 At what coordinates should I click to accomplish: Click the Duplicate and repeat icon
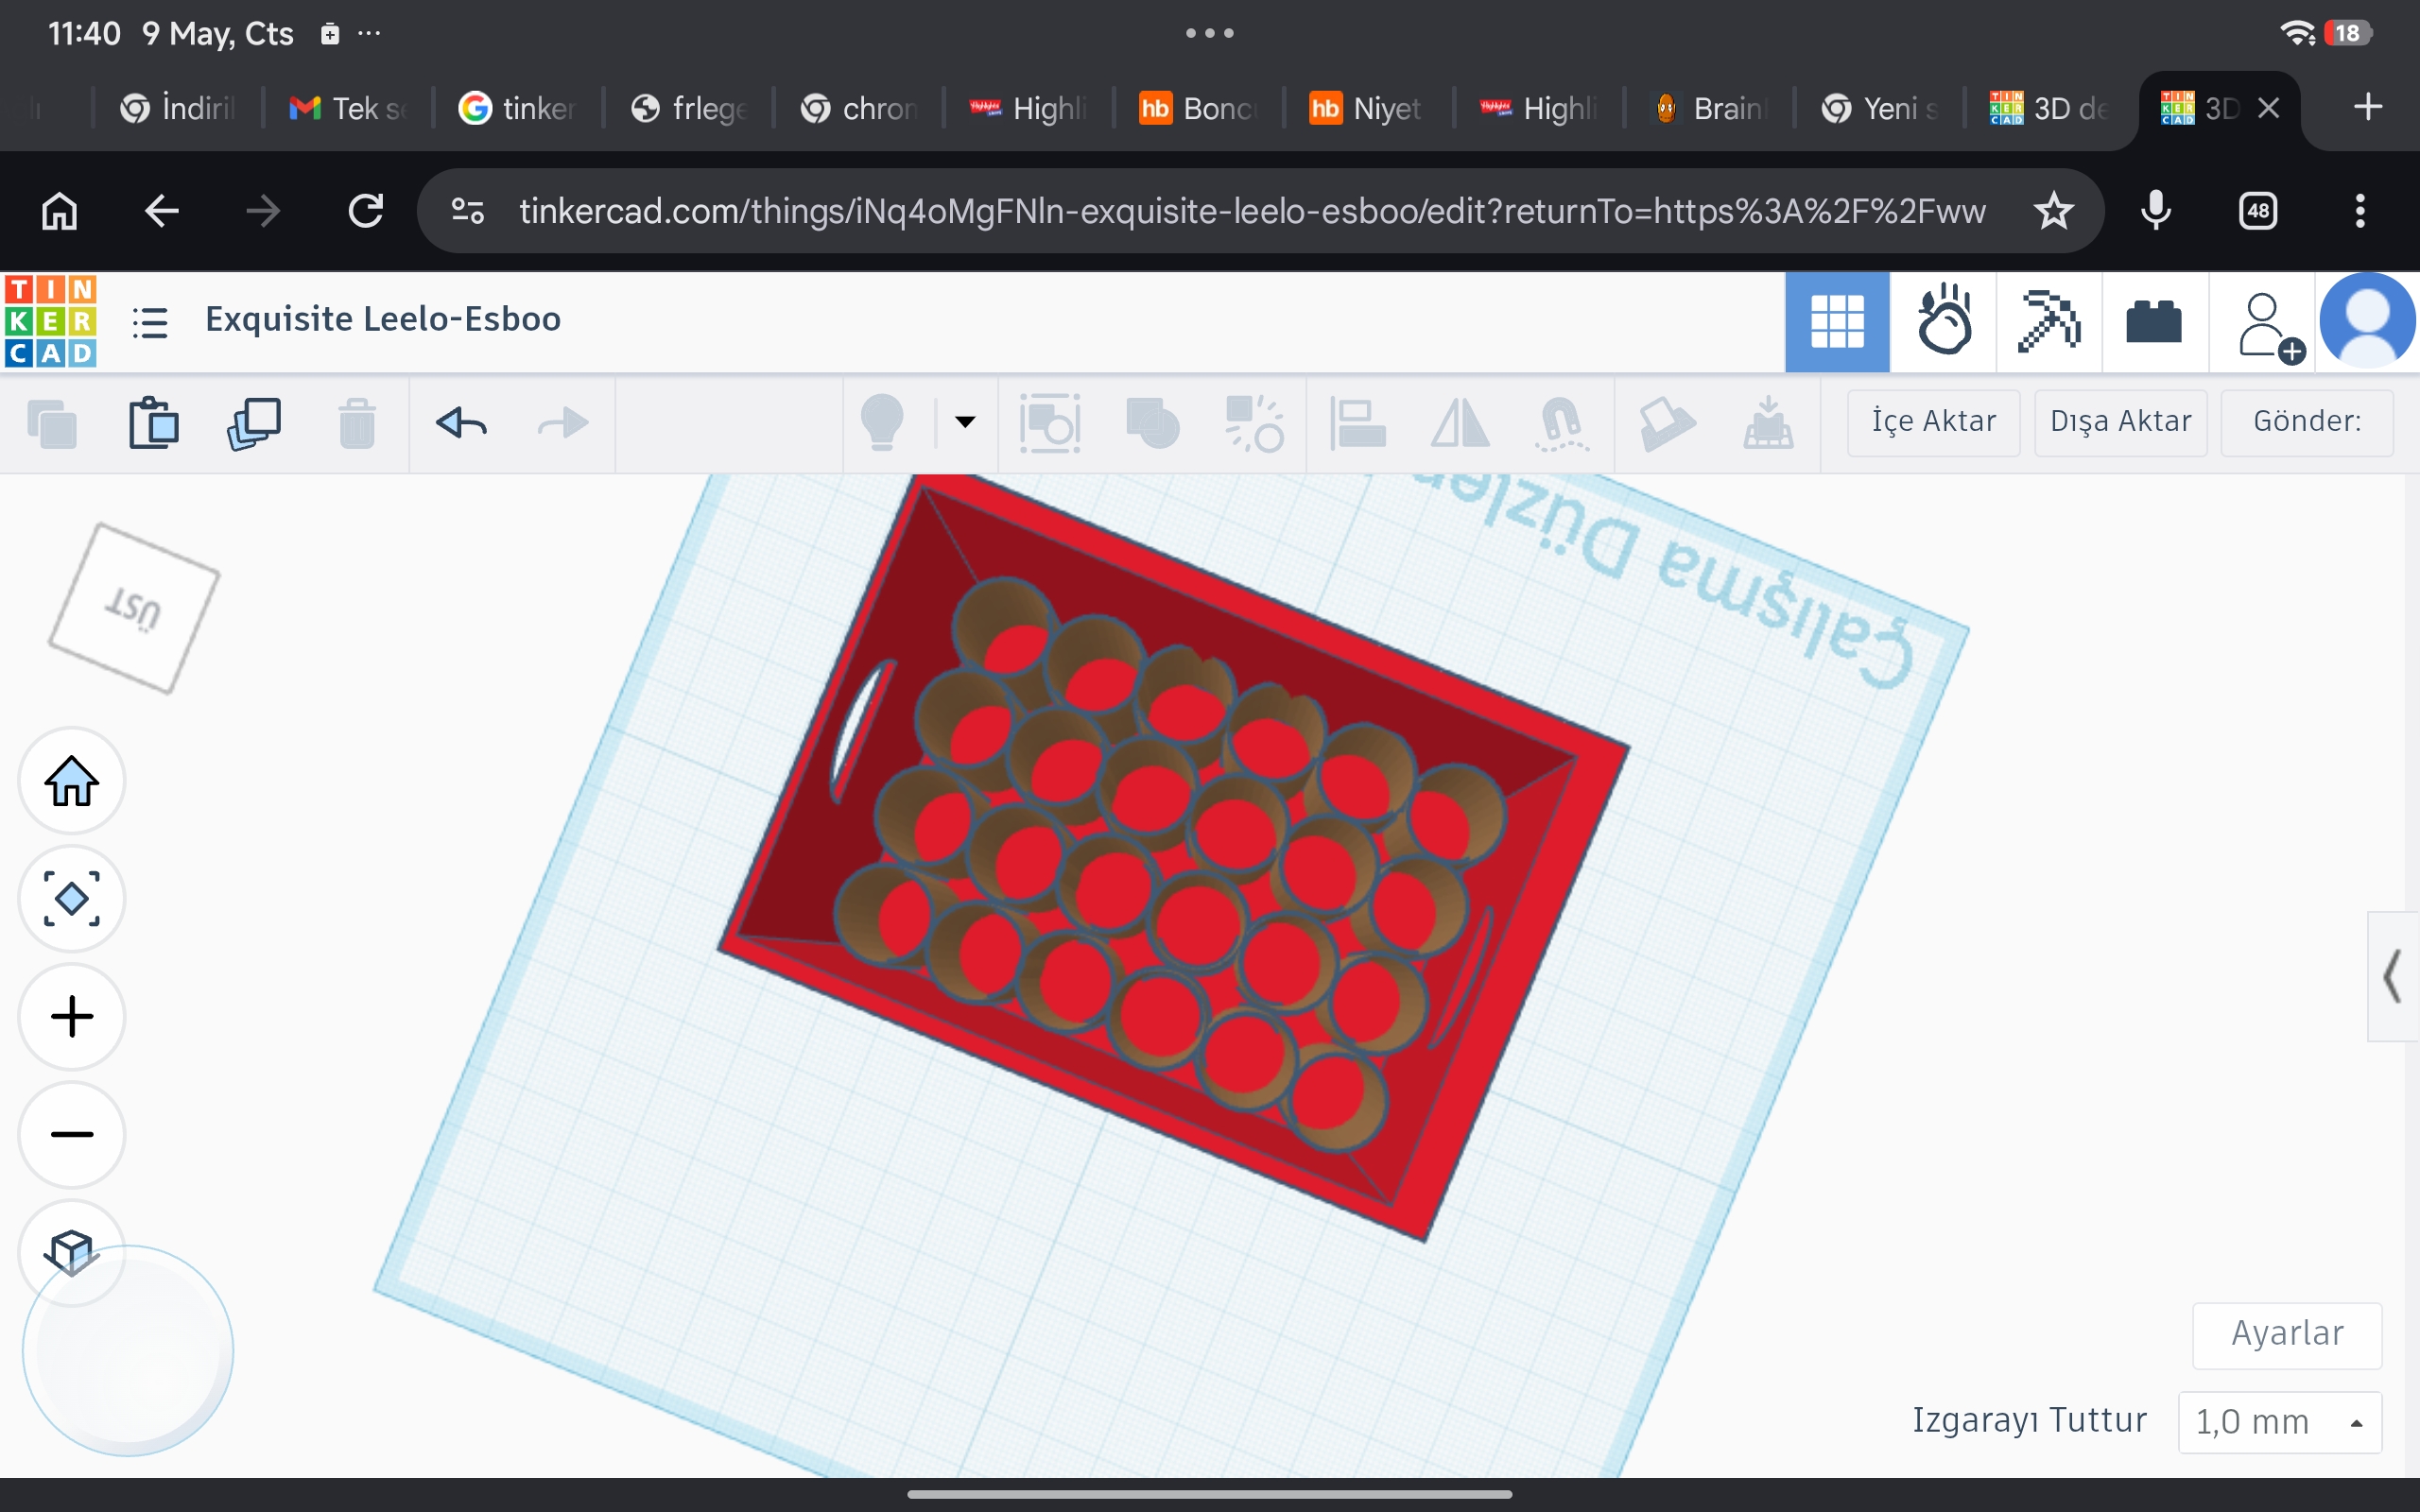pyautogui.click(x=254, y=423)
